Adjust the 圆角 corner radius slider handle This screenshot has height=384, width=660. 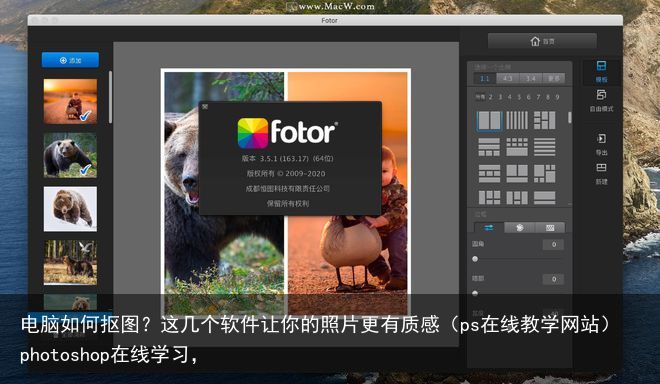475,259
